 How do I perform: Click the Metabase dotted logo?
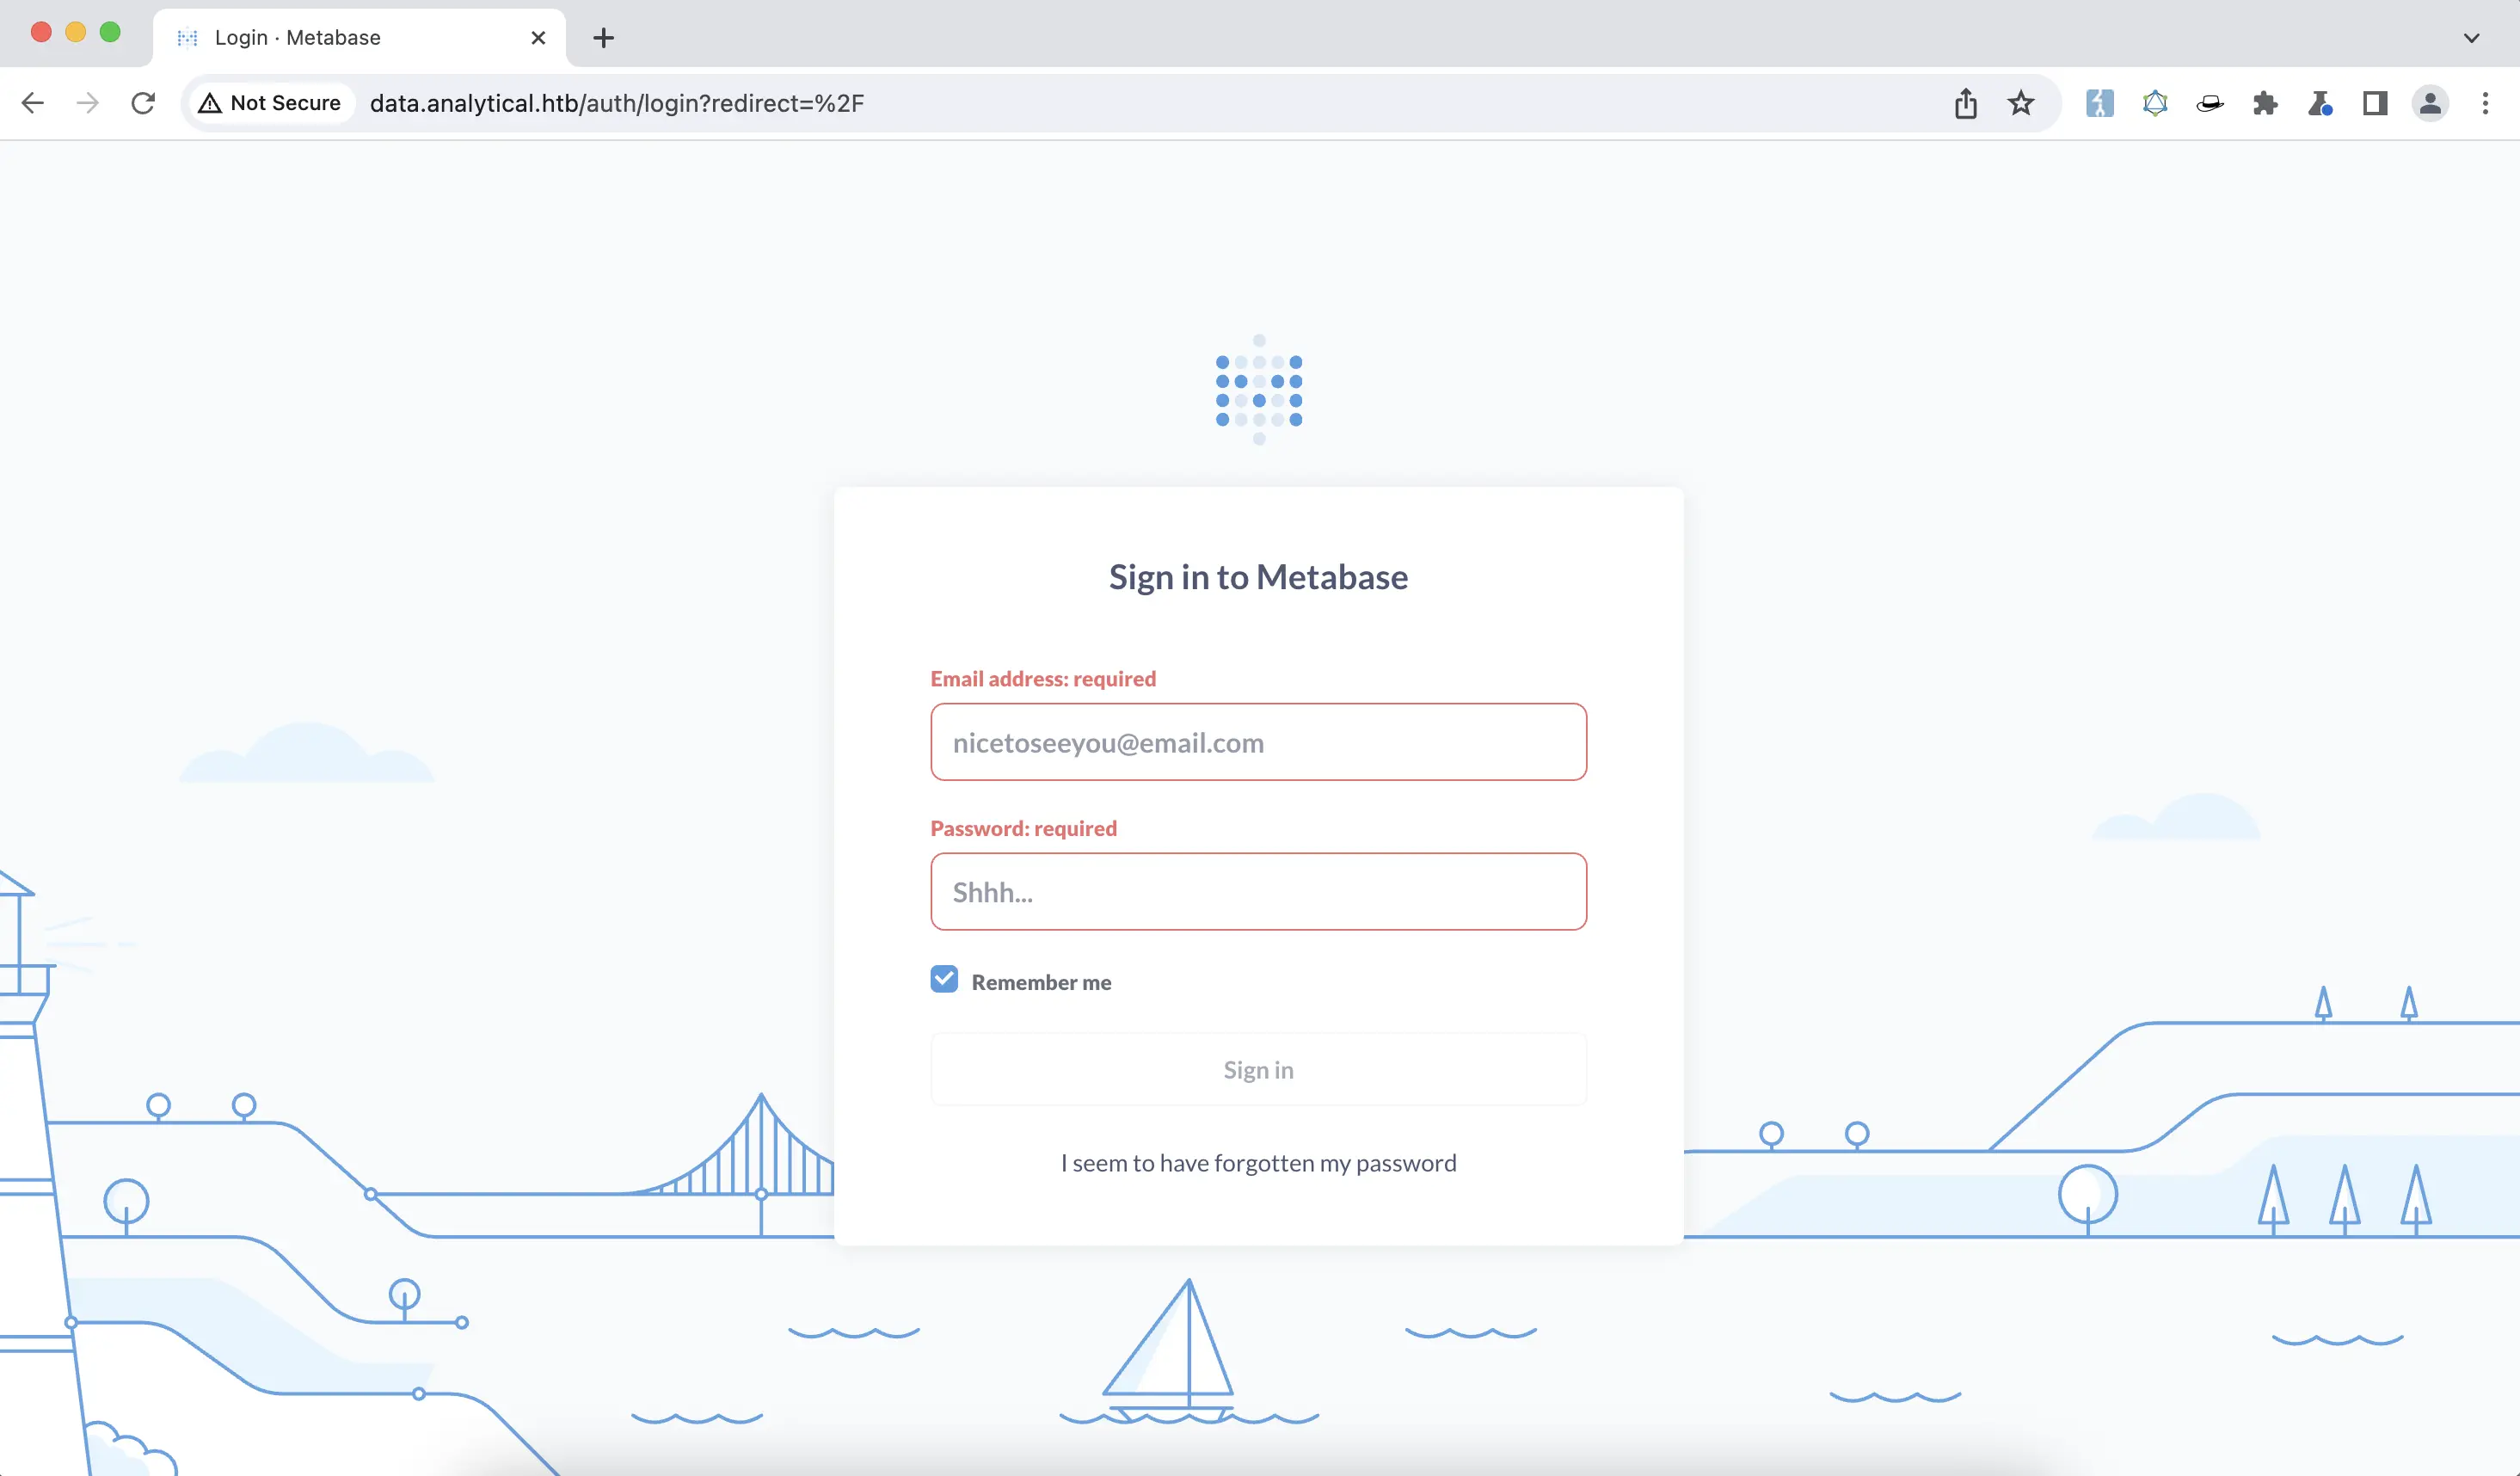coord(1258,390)
